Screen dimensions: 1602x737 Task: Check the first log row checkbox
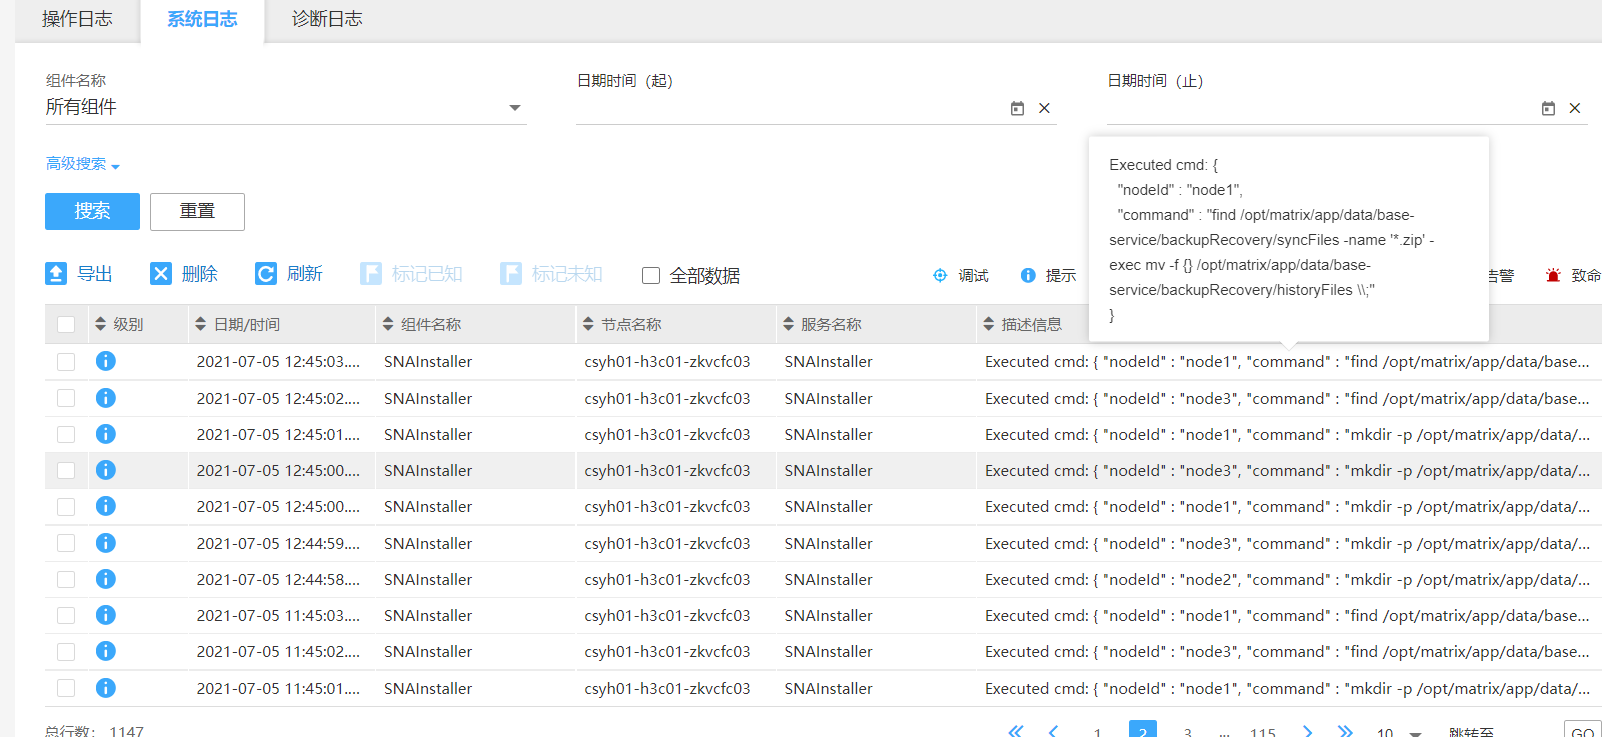[x=66, y=361]
